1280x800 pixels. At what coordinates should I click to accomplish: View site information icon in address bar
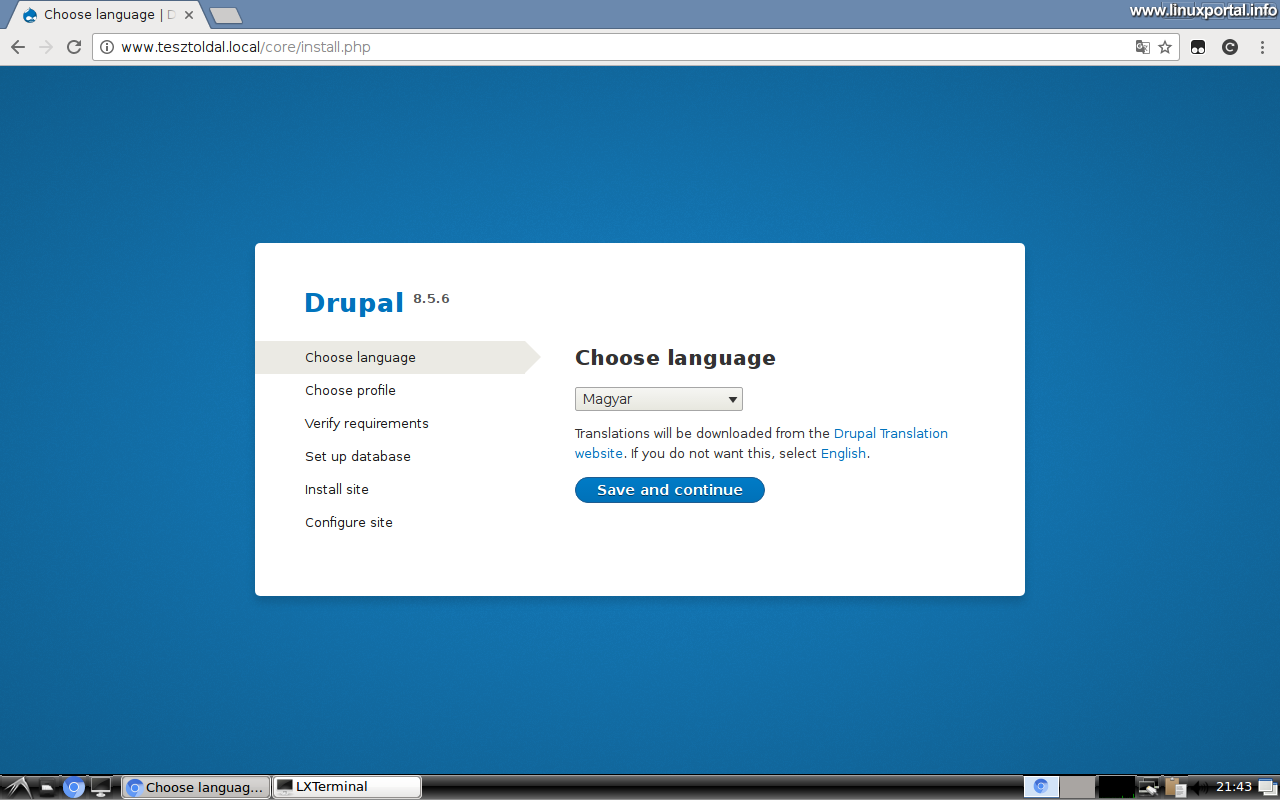coord(107,47)
